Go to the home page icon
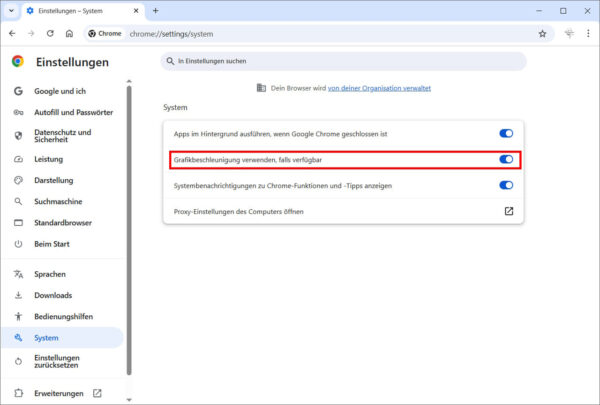This screenshot has height=405, width=600. (69, 34)
